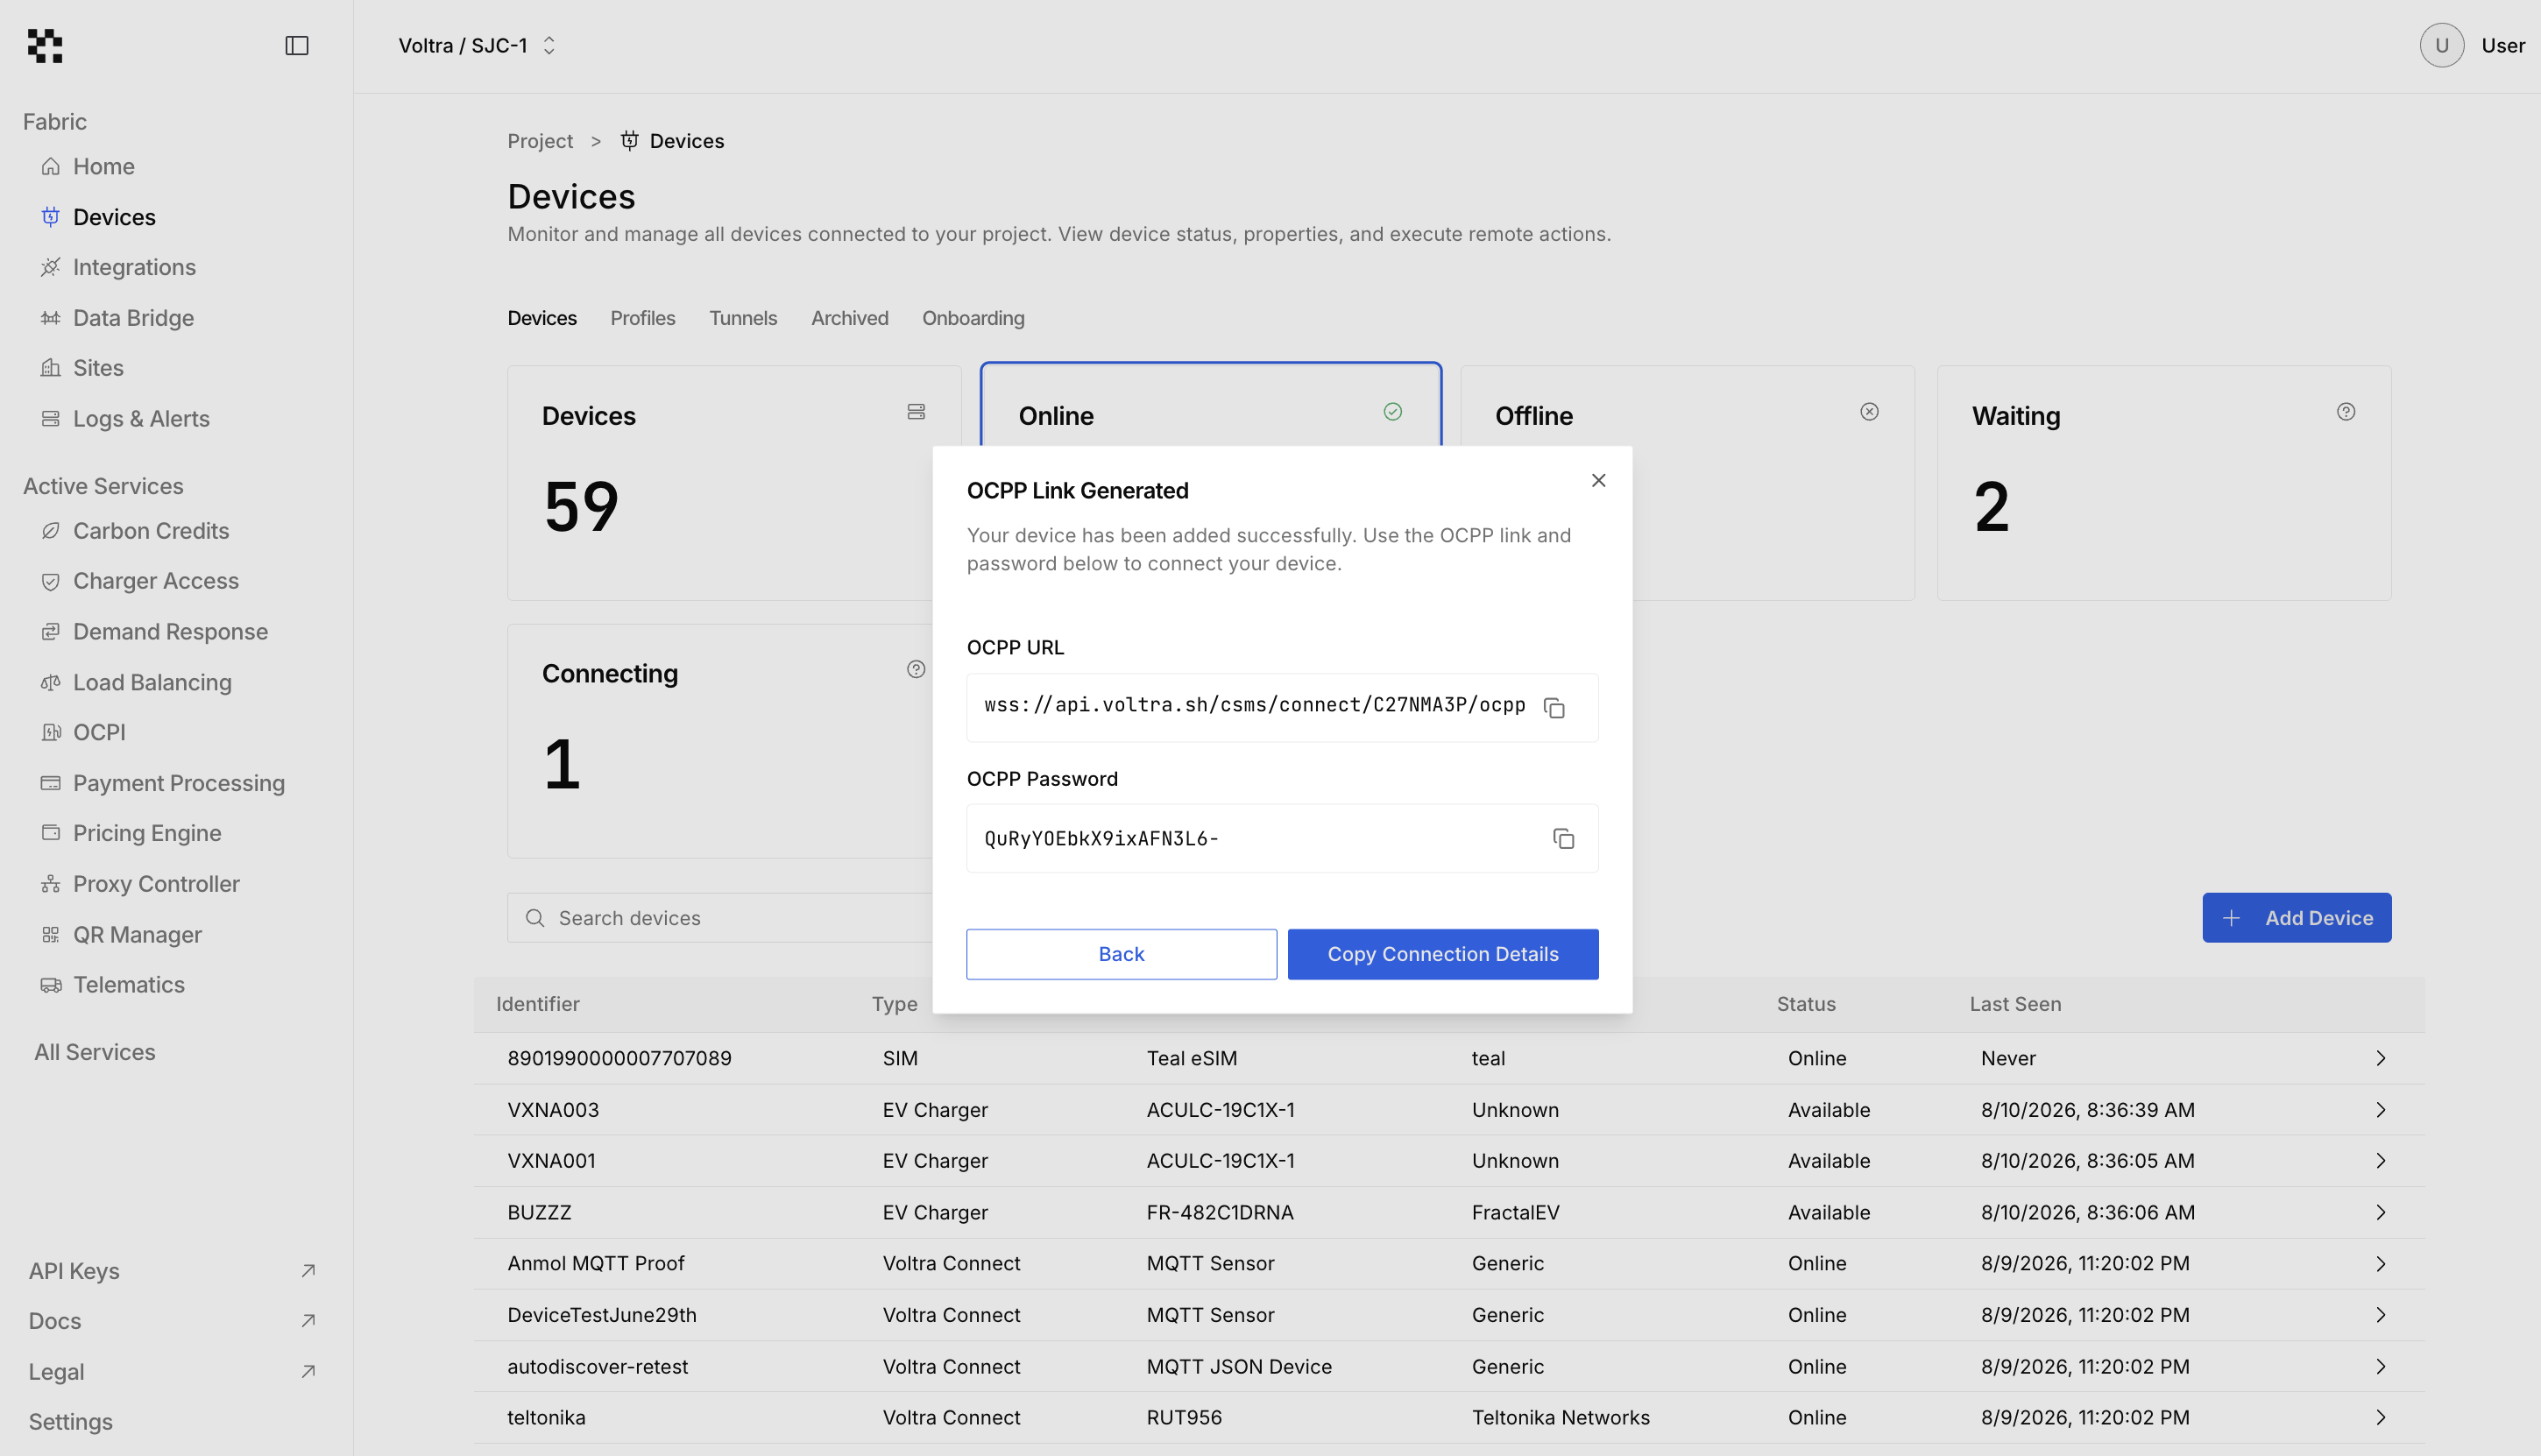2541x1456 pixels.
Task: Click the Voltra logo icon
Action: 45,45
